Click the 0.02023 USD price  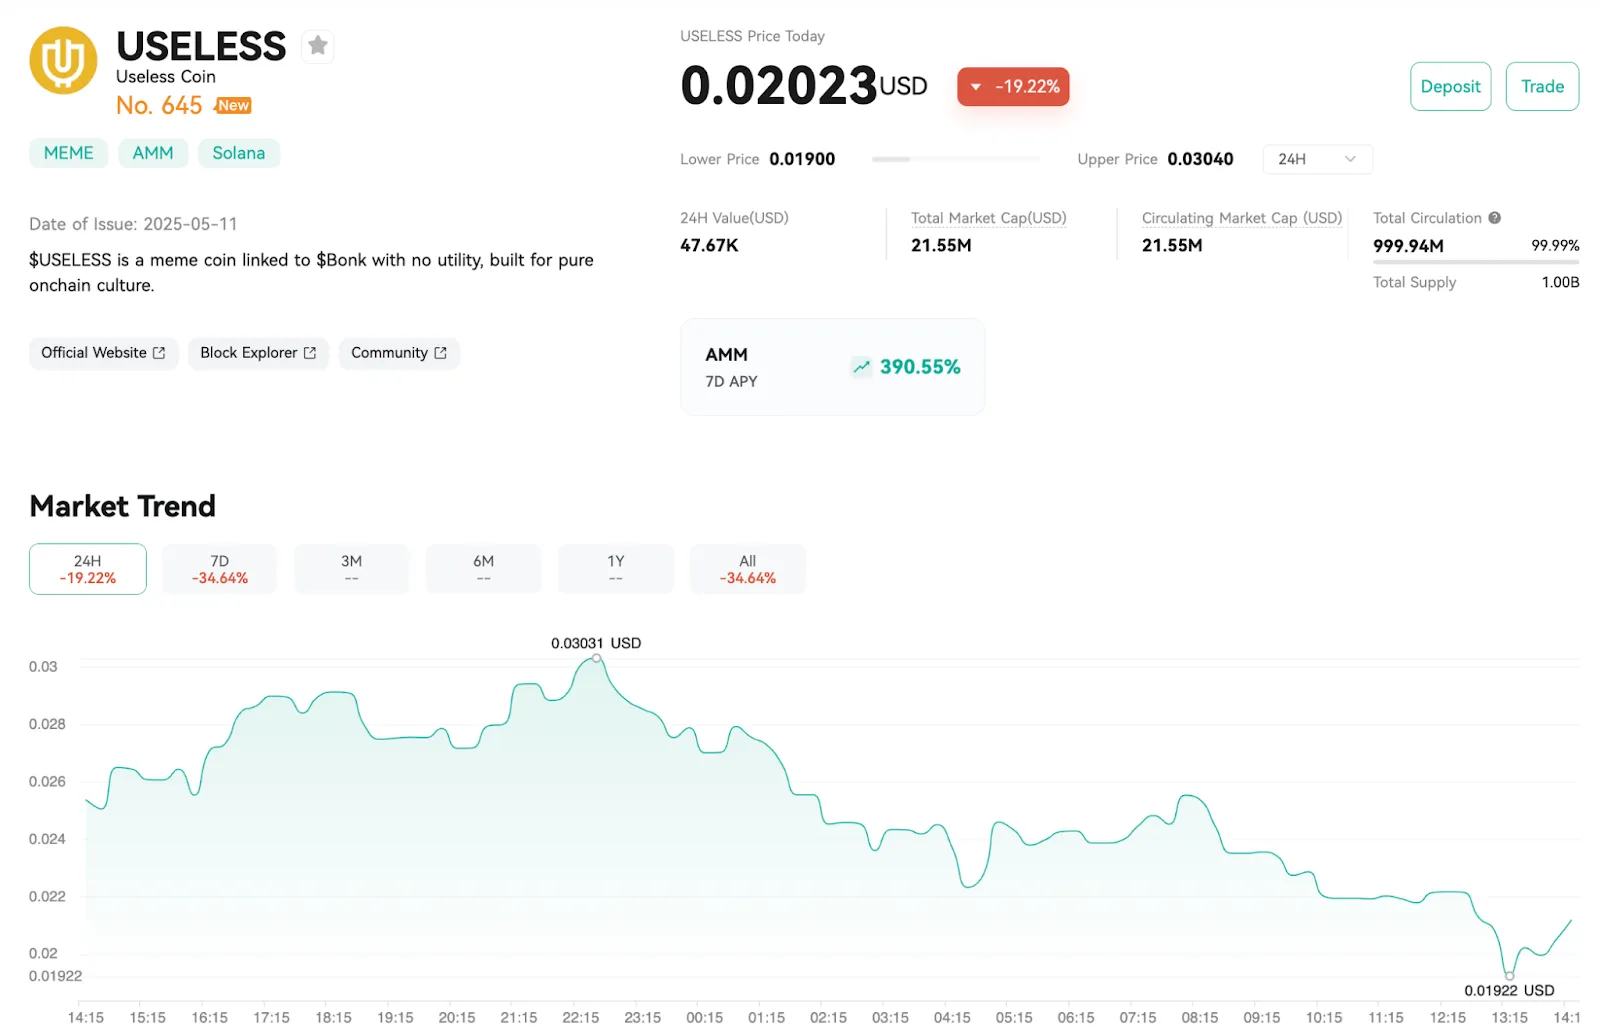(x=804, y=85)
